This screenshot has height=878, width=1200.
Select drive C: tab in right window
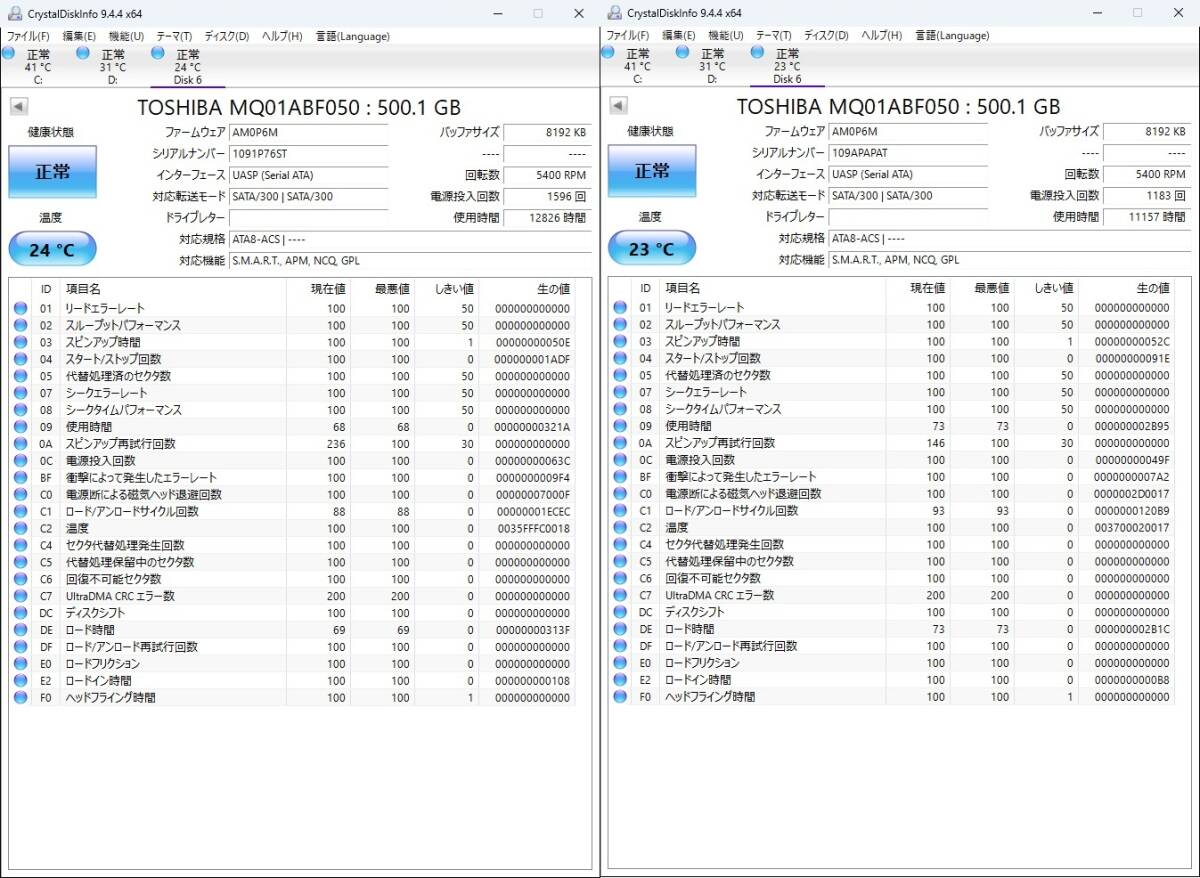[638, 66]
